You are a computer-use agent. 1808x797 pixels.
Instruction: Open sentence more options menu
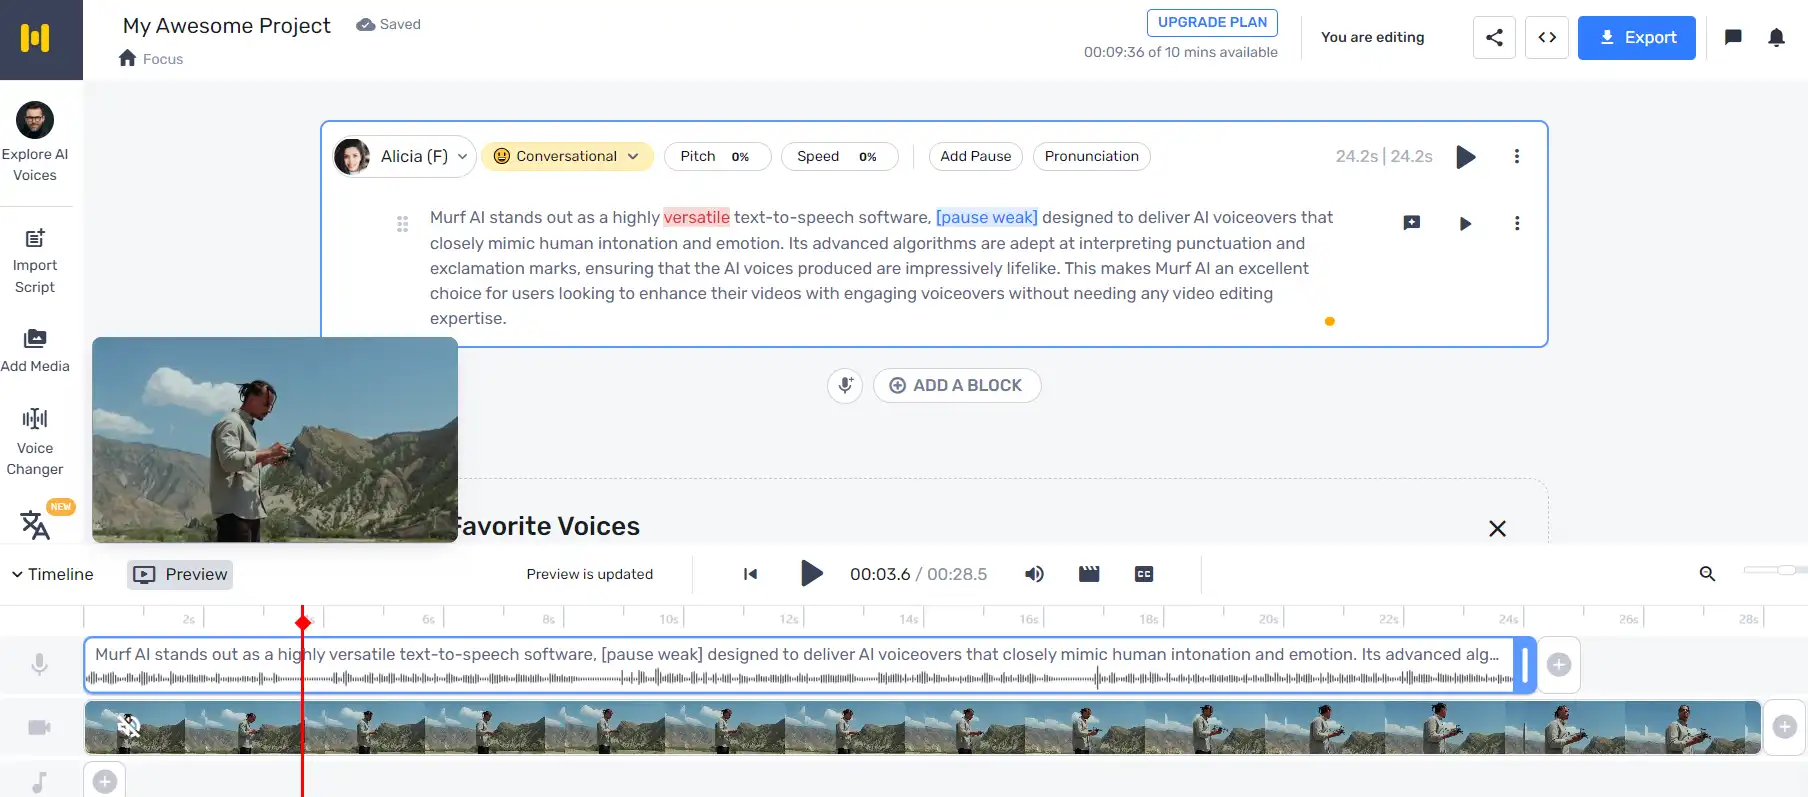[x=1516, y=223]
